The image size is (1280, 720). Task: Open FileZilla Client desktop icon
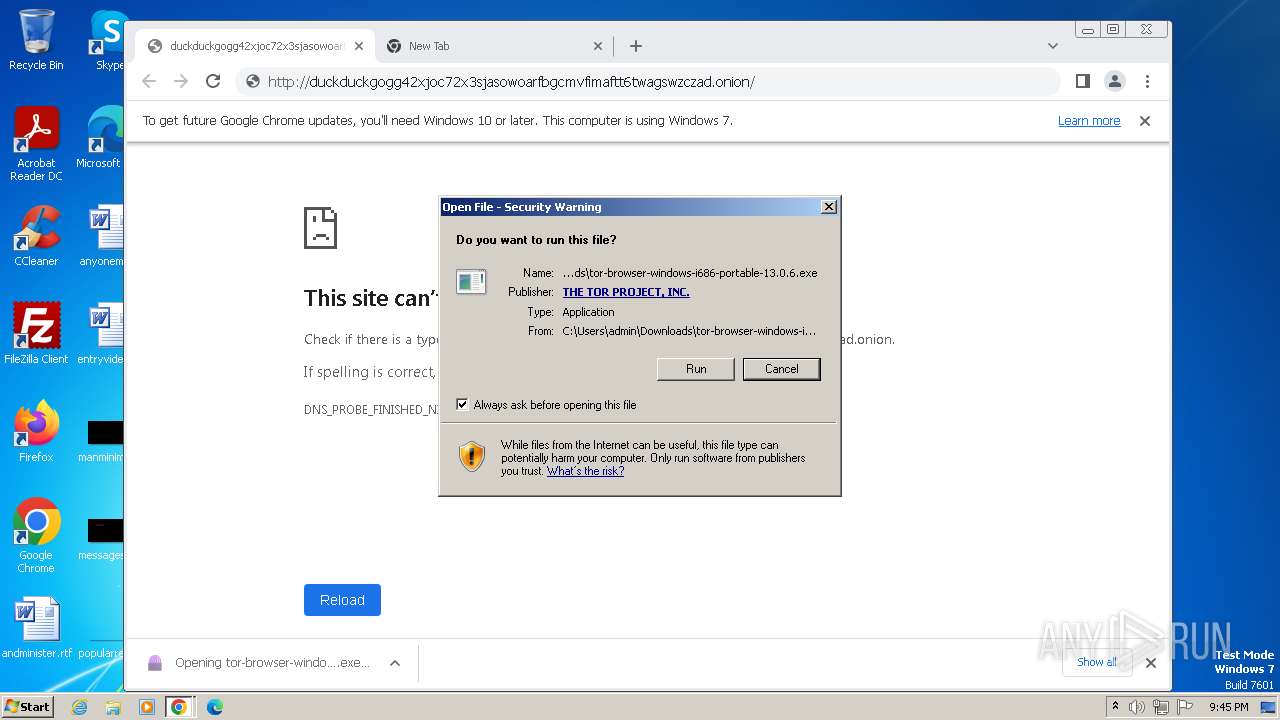tap(36, 334)
